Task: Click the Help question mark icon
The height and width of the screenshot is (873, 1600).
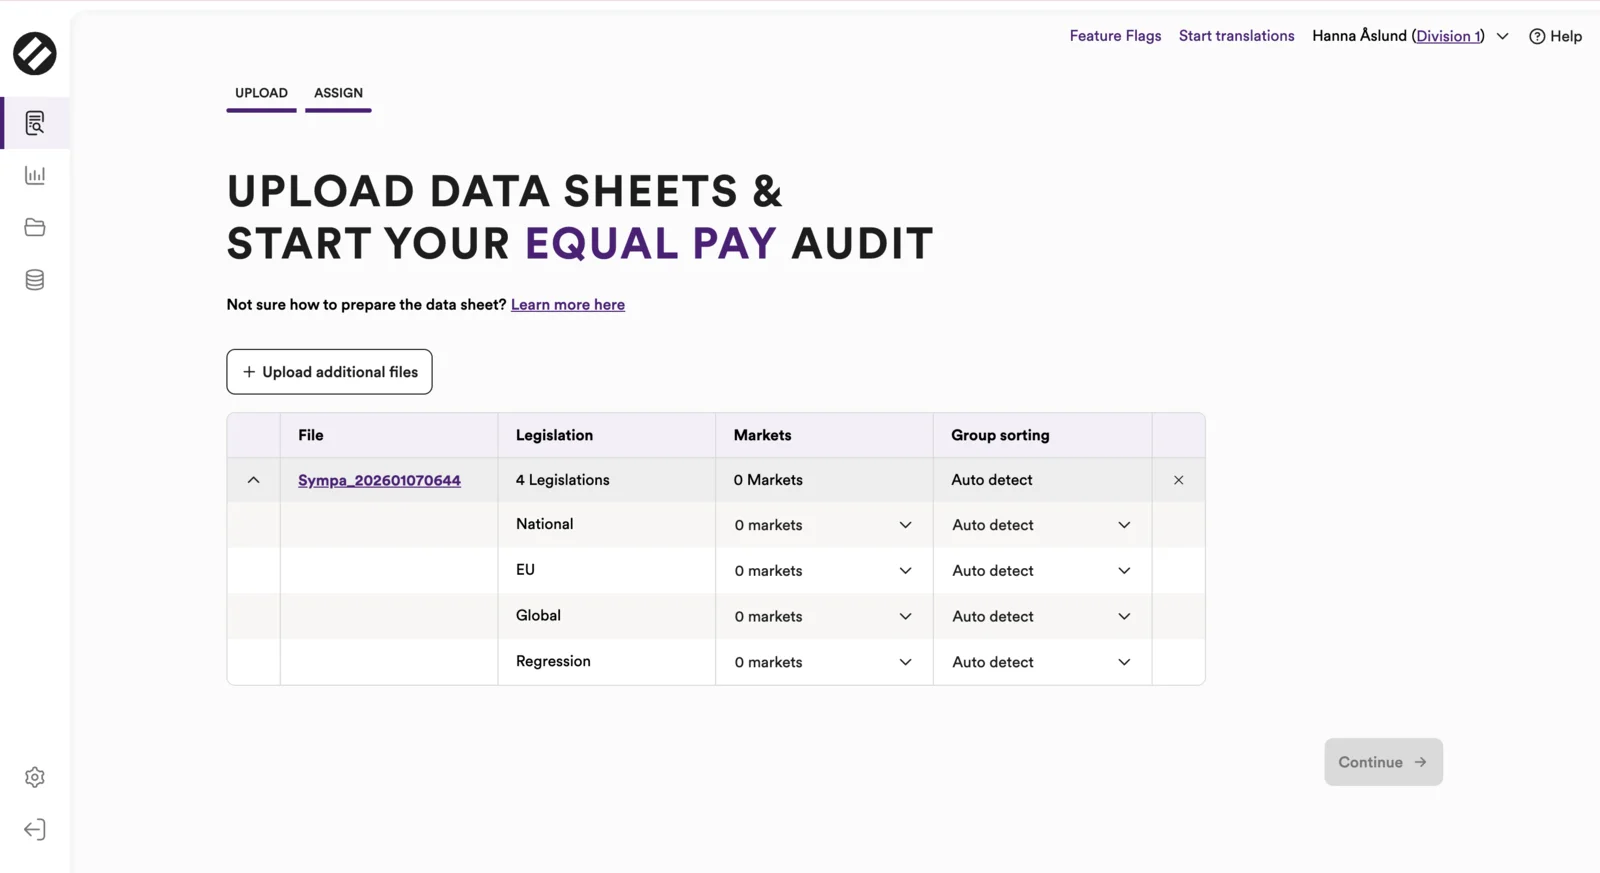Action: (1537, 36)
